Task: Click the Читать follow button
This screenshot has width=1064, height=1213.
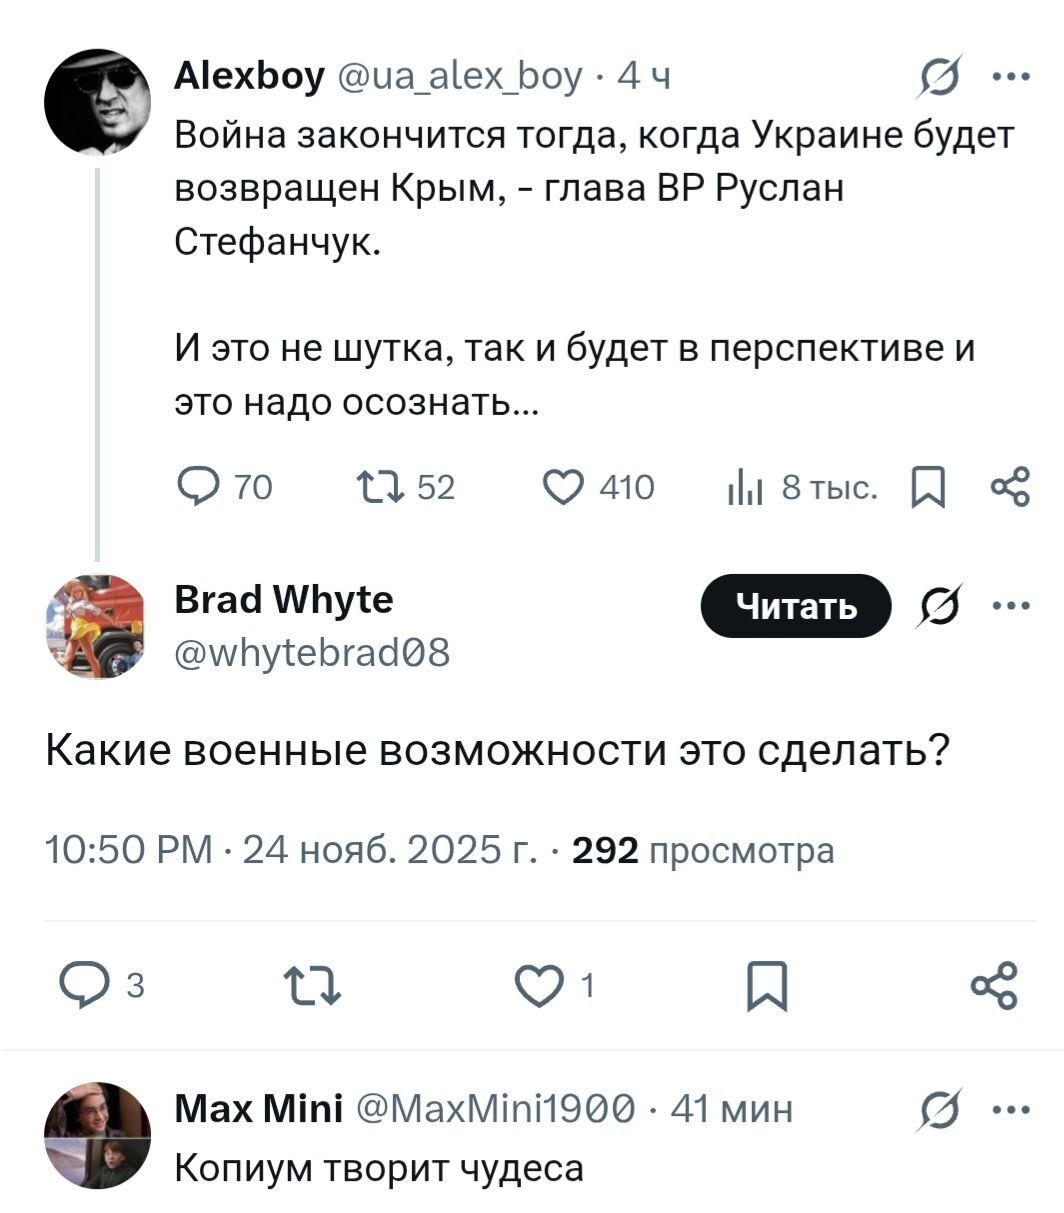Action: pyautogui.click(x=795, y=606)
